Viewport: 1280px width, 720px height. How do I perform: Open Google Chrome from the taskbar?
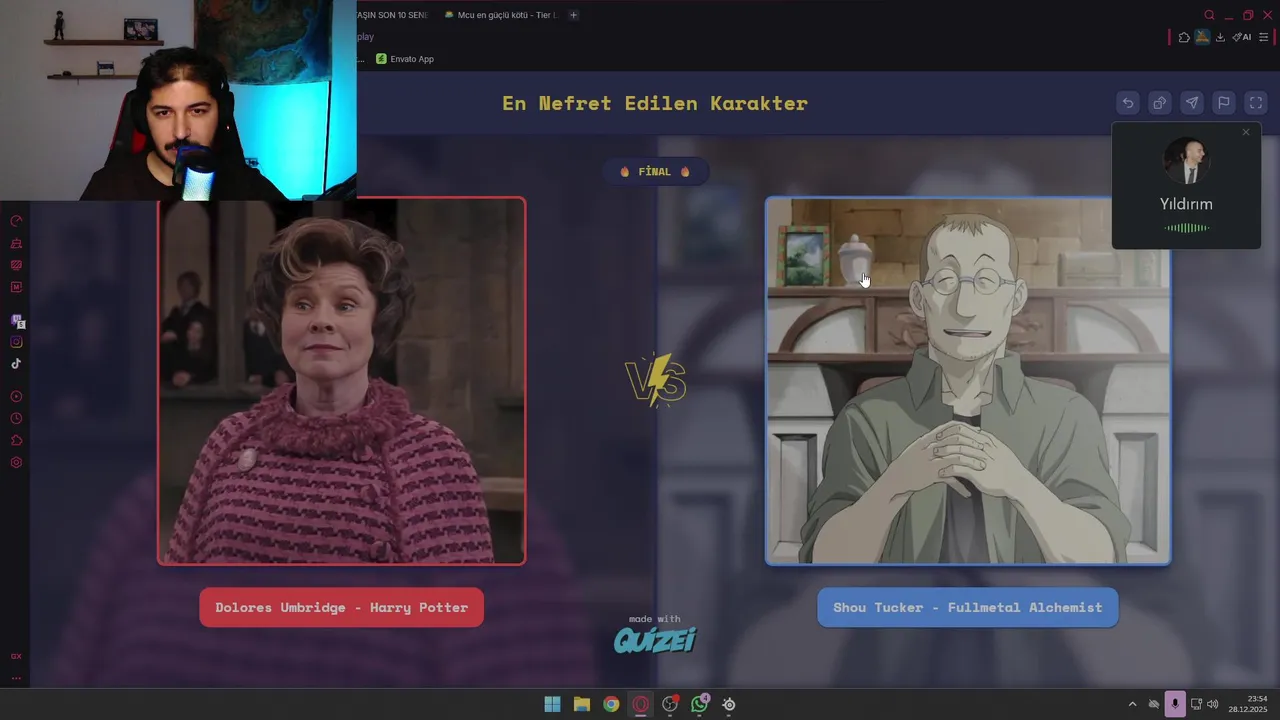pos(611,704)
